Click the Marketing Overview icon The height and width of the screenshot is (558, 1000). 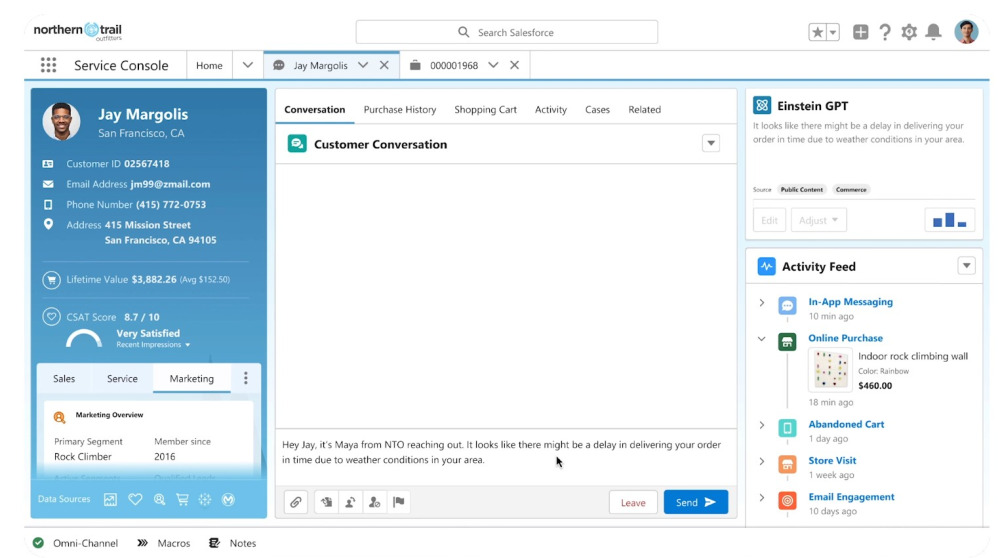59,417
